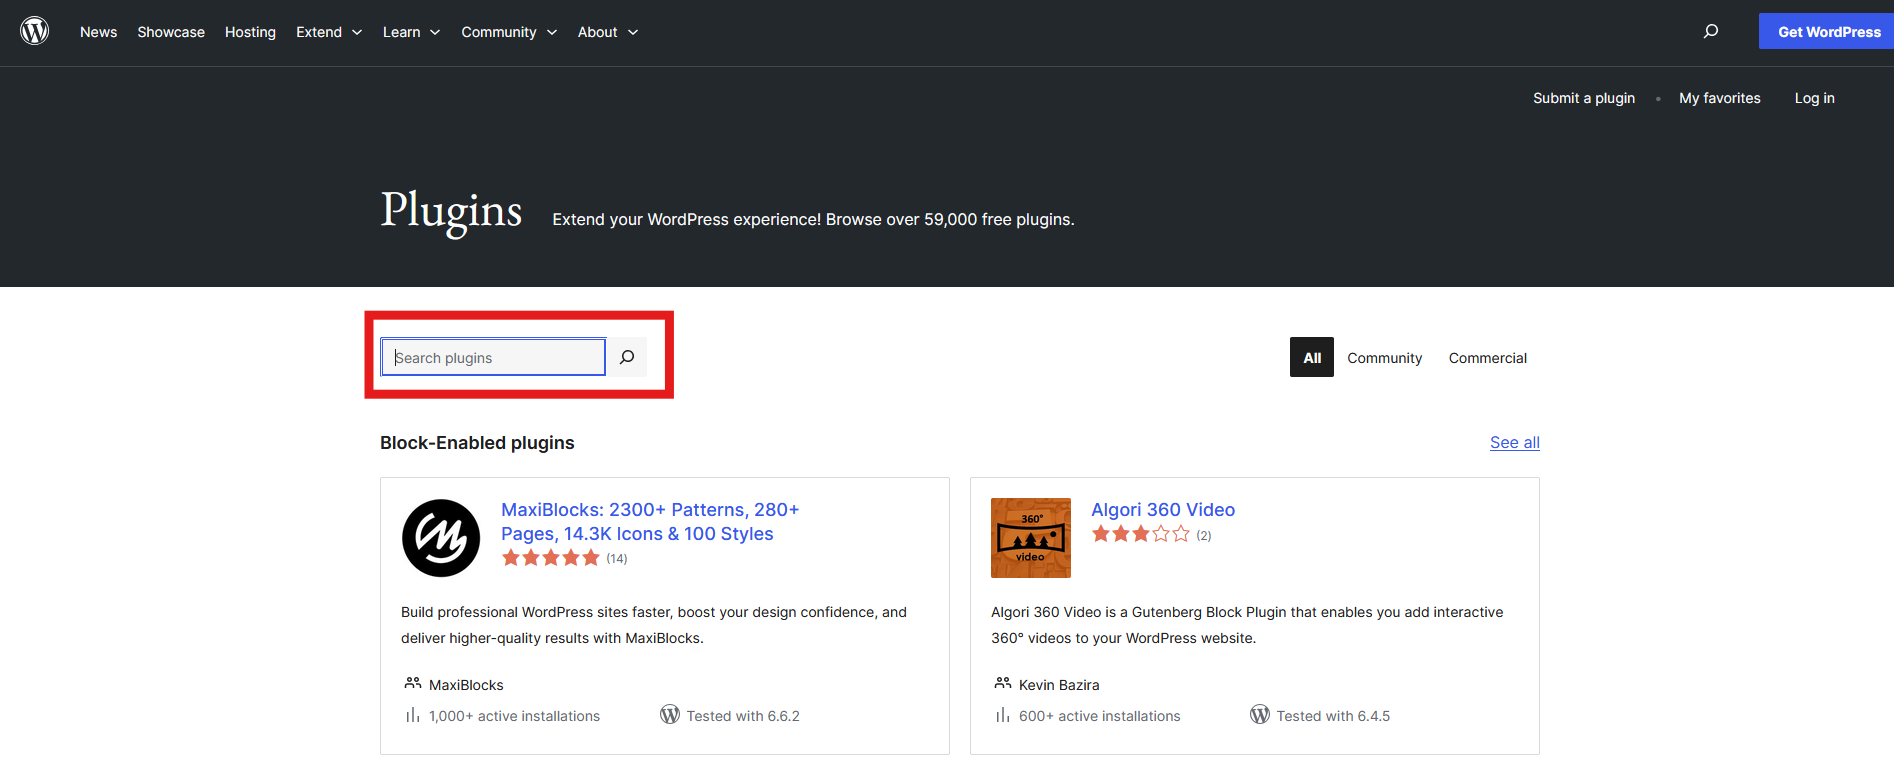Viewport: 1894px width, 765px height.
Task: Expand the Extend dropdown menu
Action: [x=328, y=32]
